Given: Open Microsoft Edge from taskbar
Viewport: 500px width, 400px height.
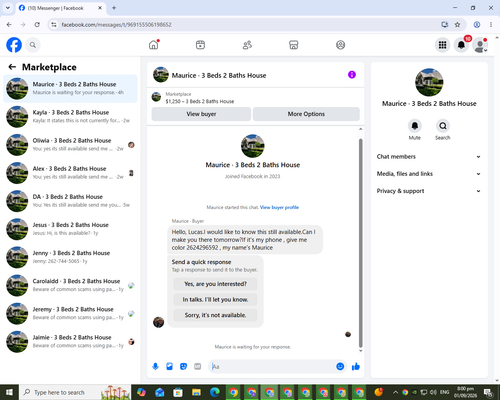Looking at the screenshot, I should point(214,392).
